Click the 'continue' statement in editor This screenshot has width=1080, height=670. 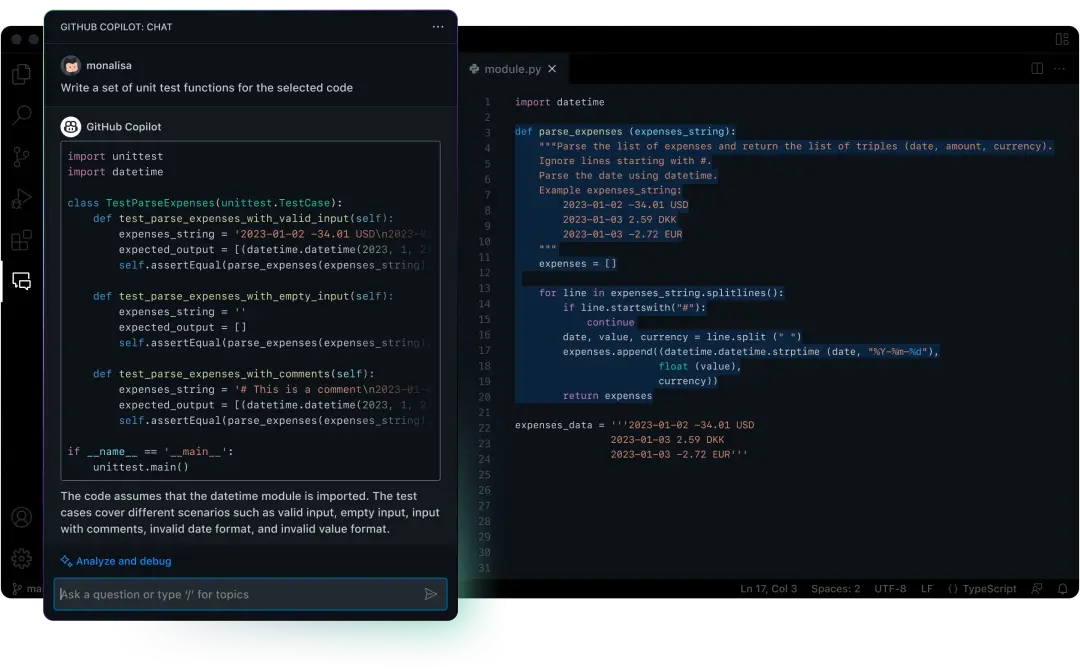(610, 322)
